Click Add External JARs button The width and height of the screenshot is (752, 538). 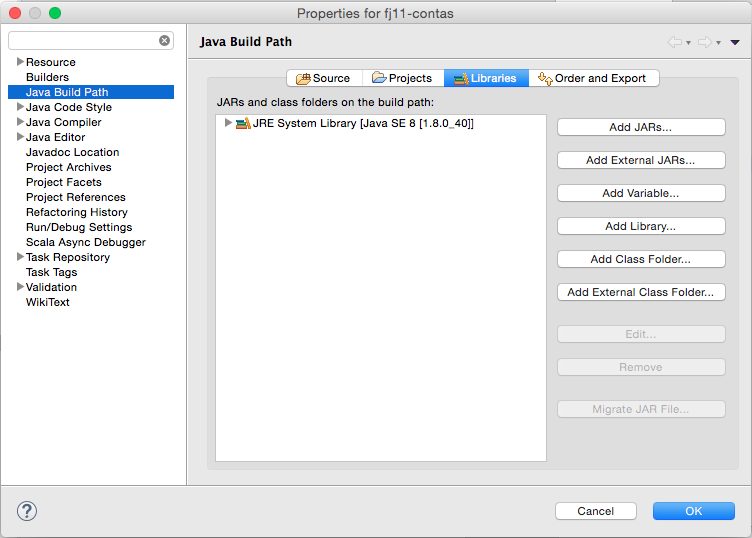click(x=640, y=160)
